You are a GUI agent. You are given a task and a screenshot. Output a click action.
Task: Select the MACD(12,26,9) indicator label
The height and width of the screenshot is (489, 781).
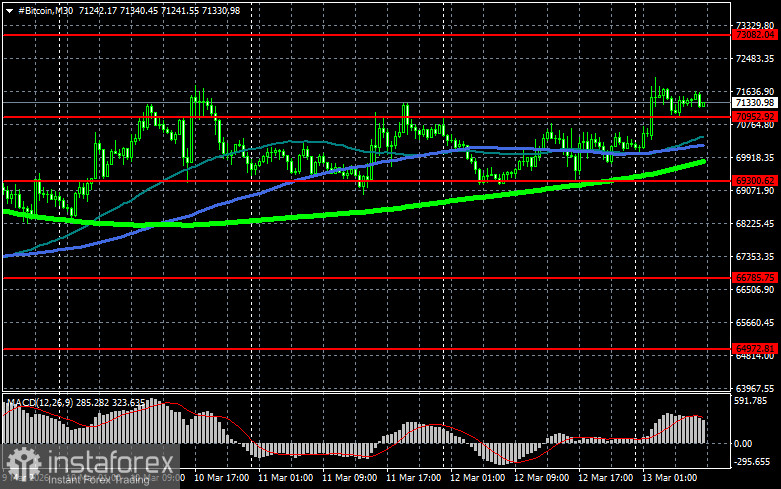click(41, 402)
